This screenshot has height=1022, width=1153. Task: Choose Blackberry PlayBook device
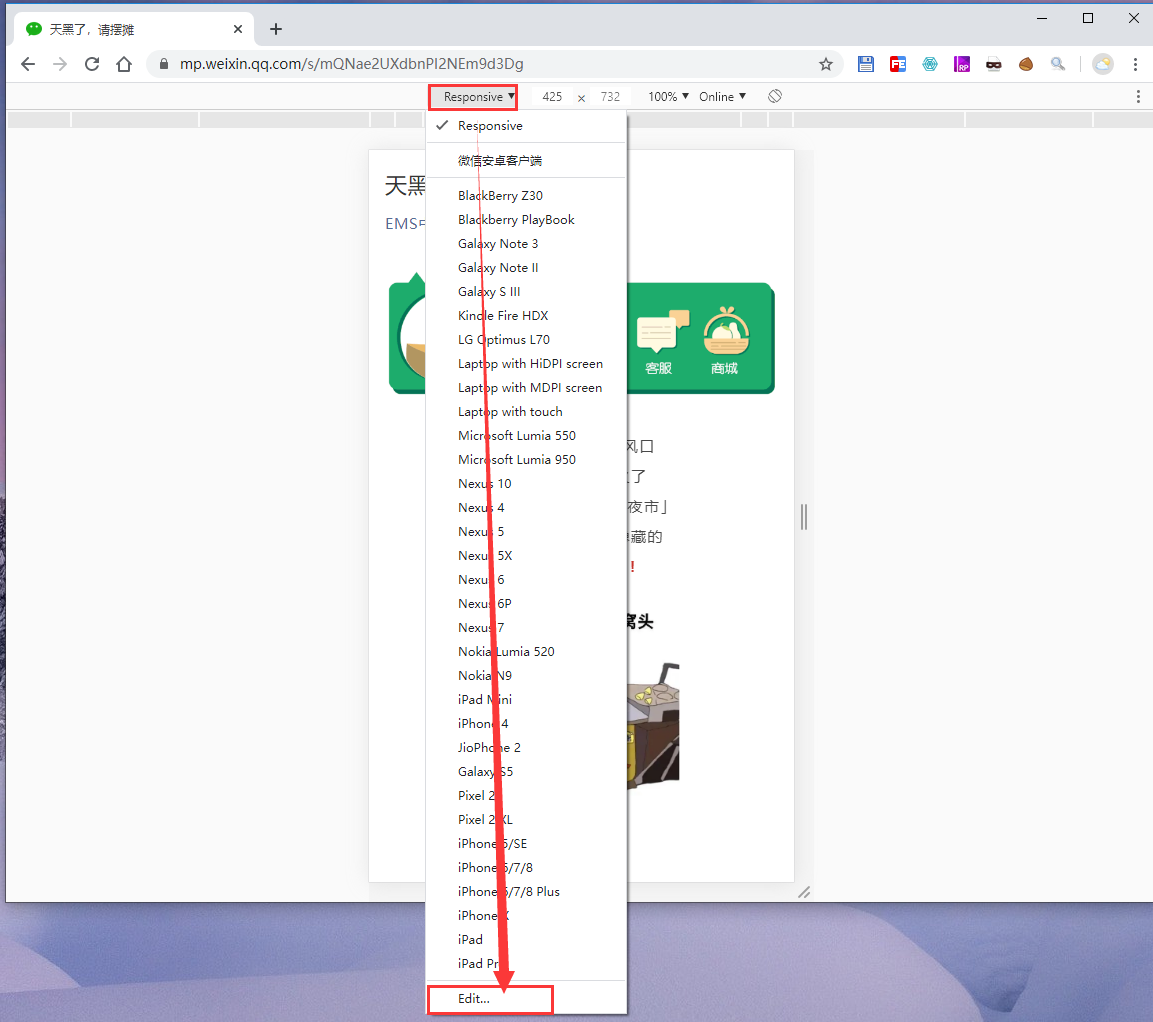tap(526, 220)
